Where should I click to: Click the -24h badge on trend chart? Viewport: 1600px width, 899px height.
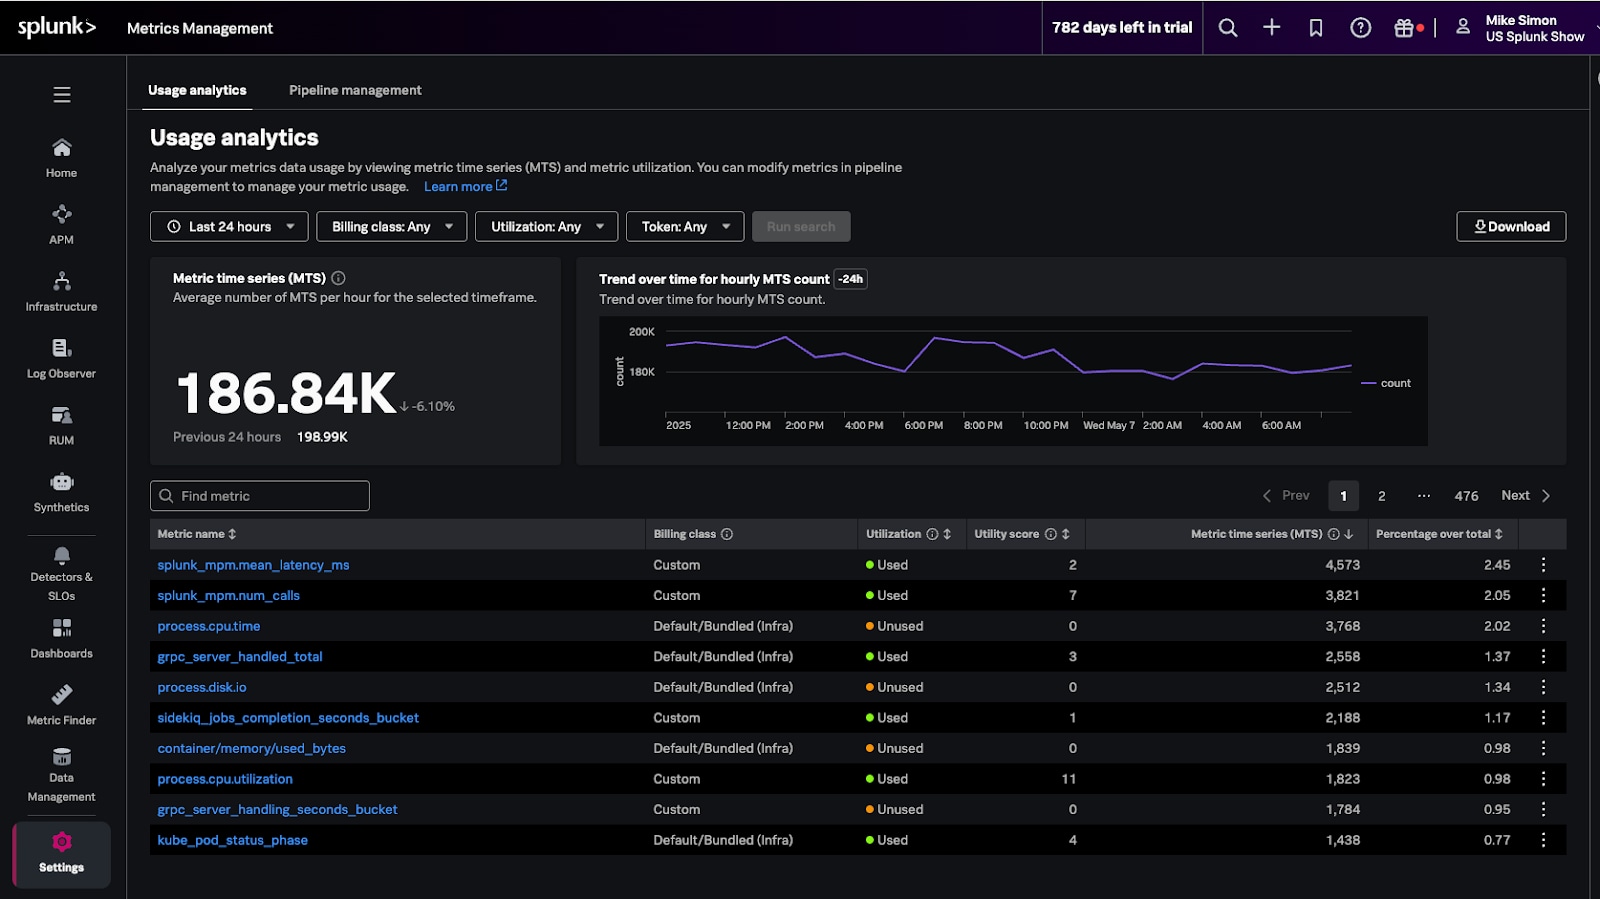coord(851,279)
